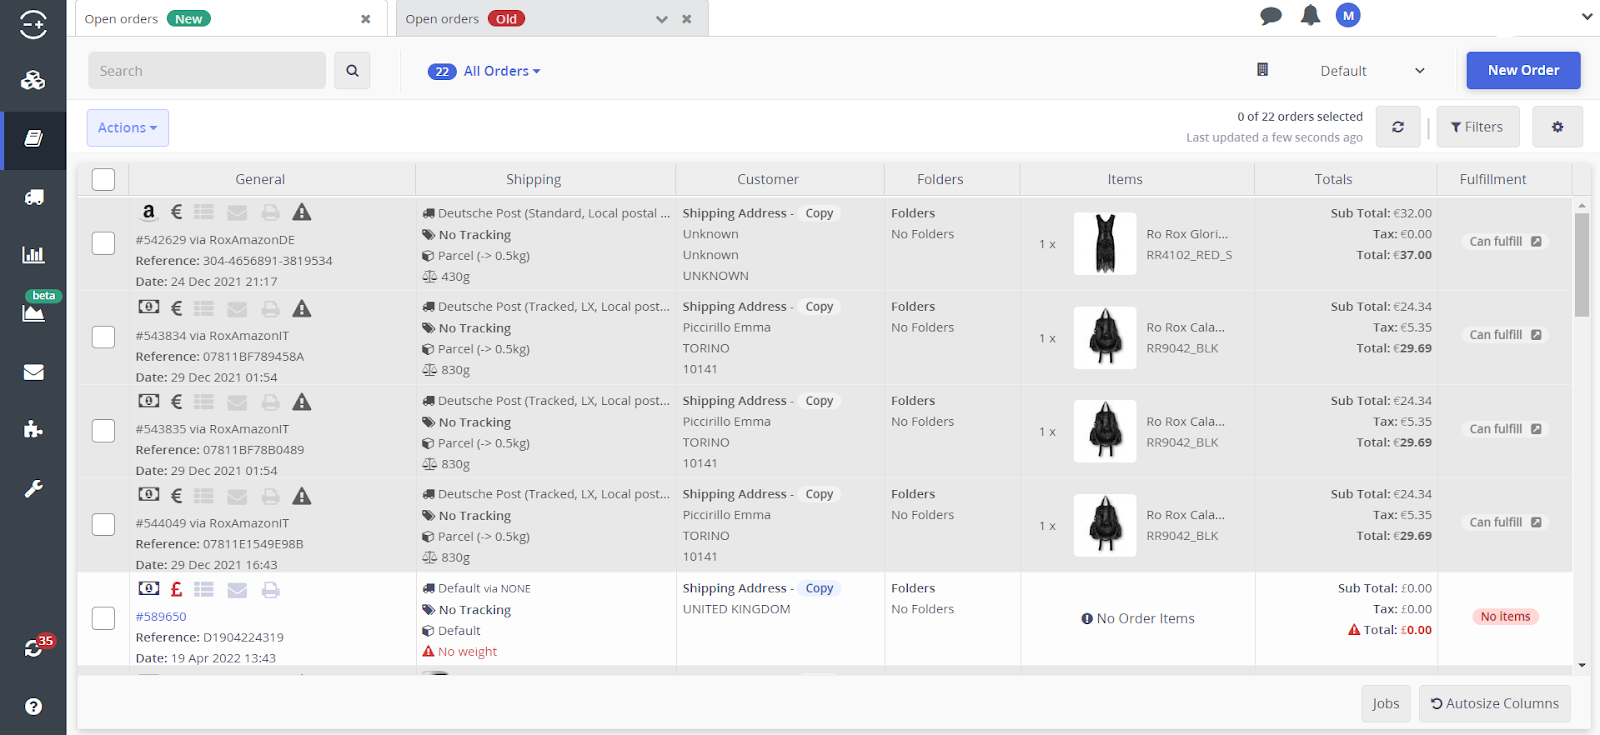Click the Items column header
The width and height of the screenshot is (1600, 735).
(1125, 180)
